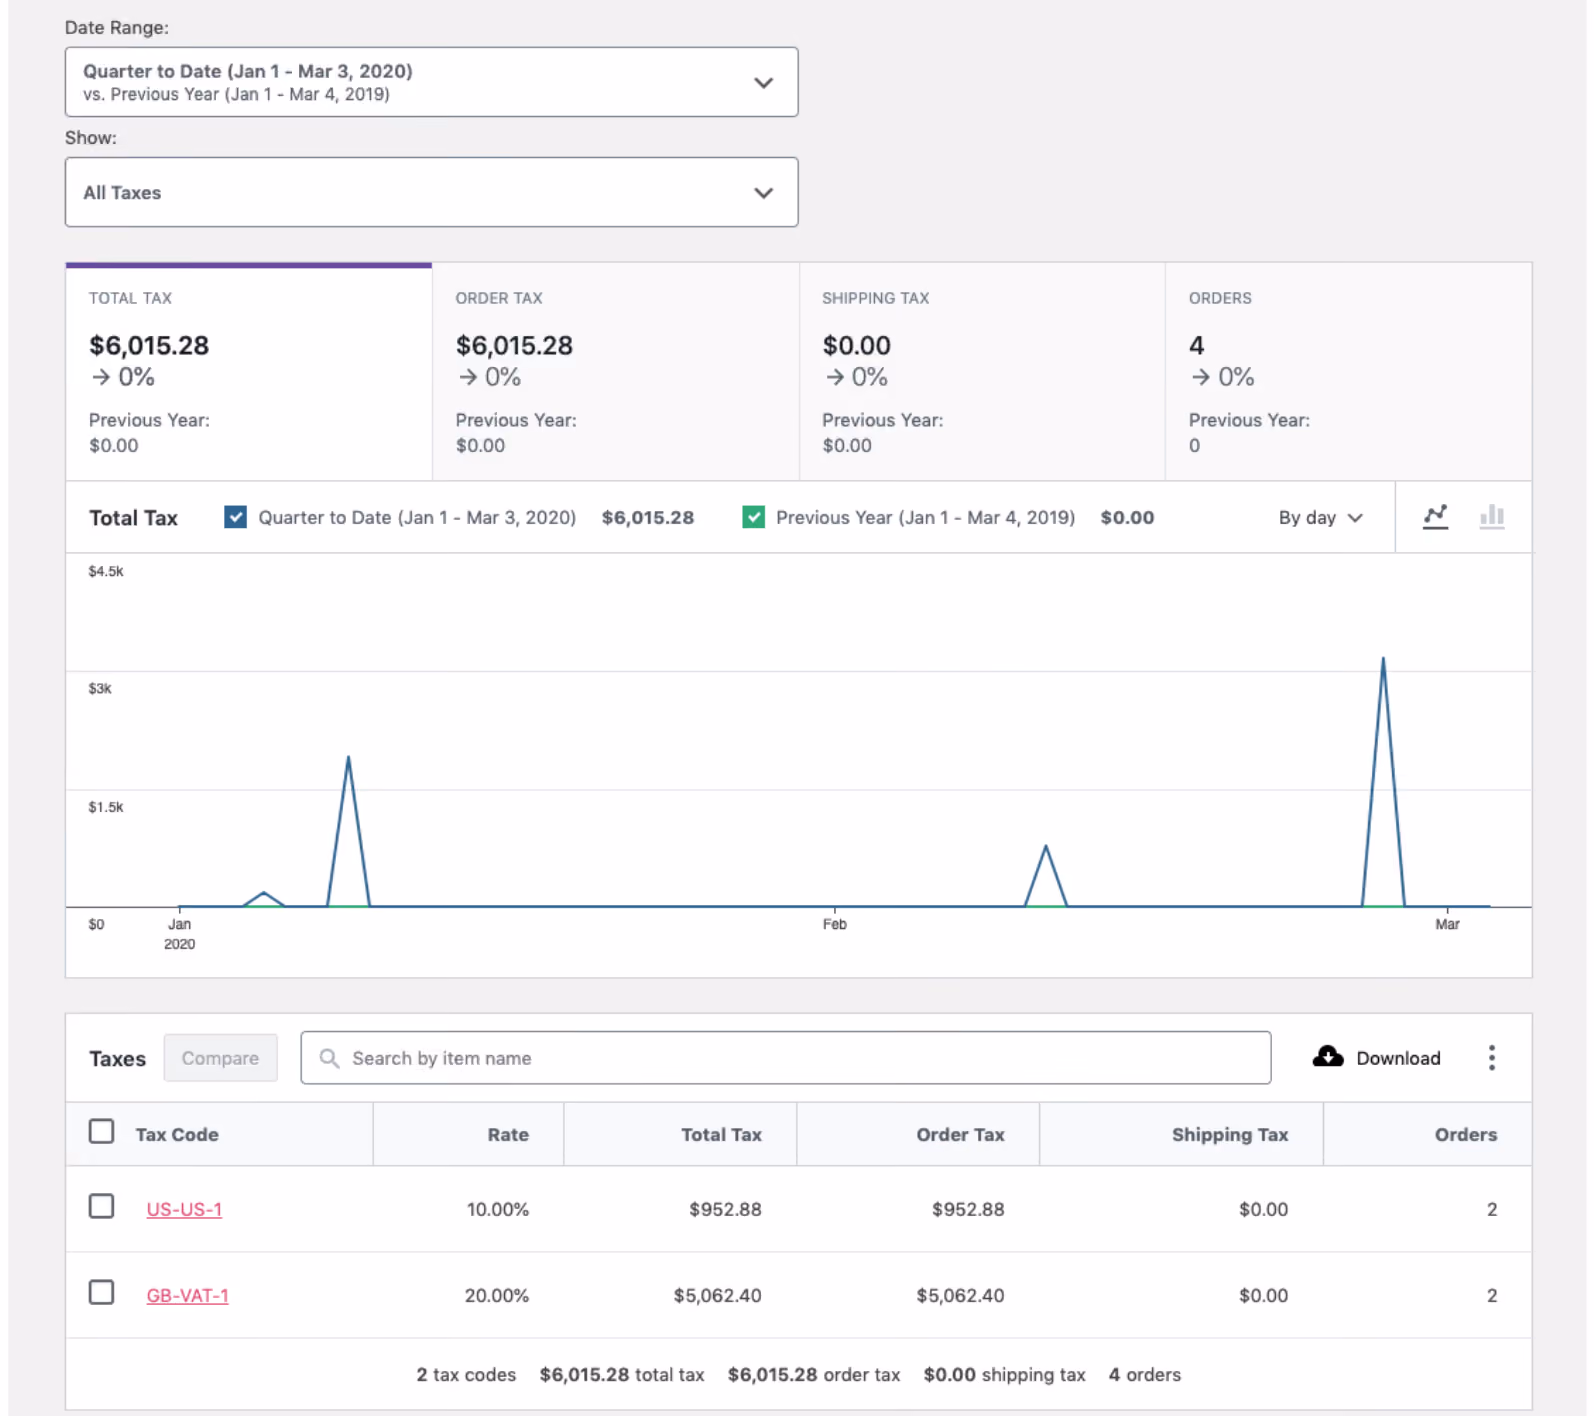This screenshot has height=1416, width=1594.
Task: Select the Shipping Tax summary tab
Action: (982, 372)
